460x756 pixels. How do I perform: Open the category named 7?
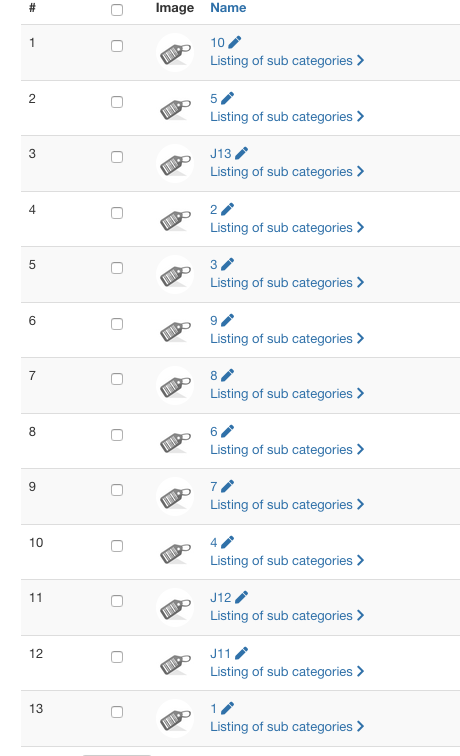point(214,486)
